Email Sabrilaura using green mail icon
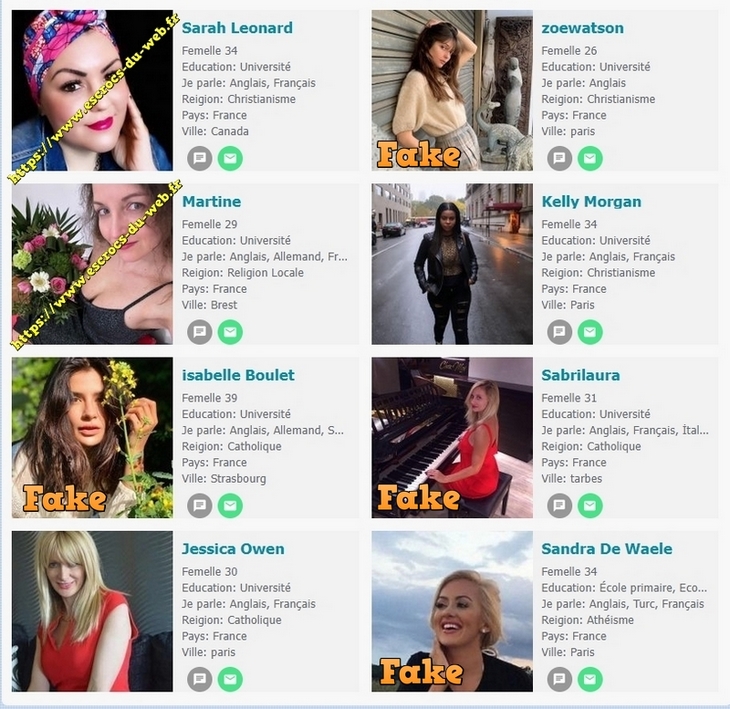The width and height of the screenshot is (730, 709). [590, 506]
